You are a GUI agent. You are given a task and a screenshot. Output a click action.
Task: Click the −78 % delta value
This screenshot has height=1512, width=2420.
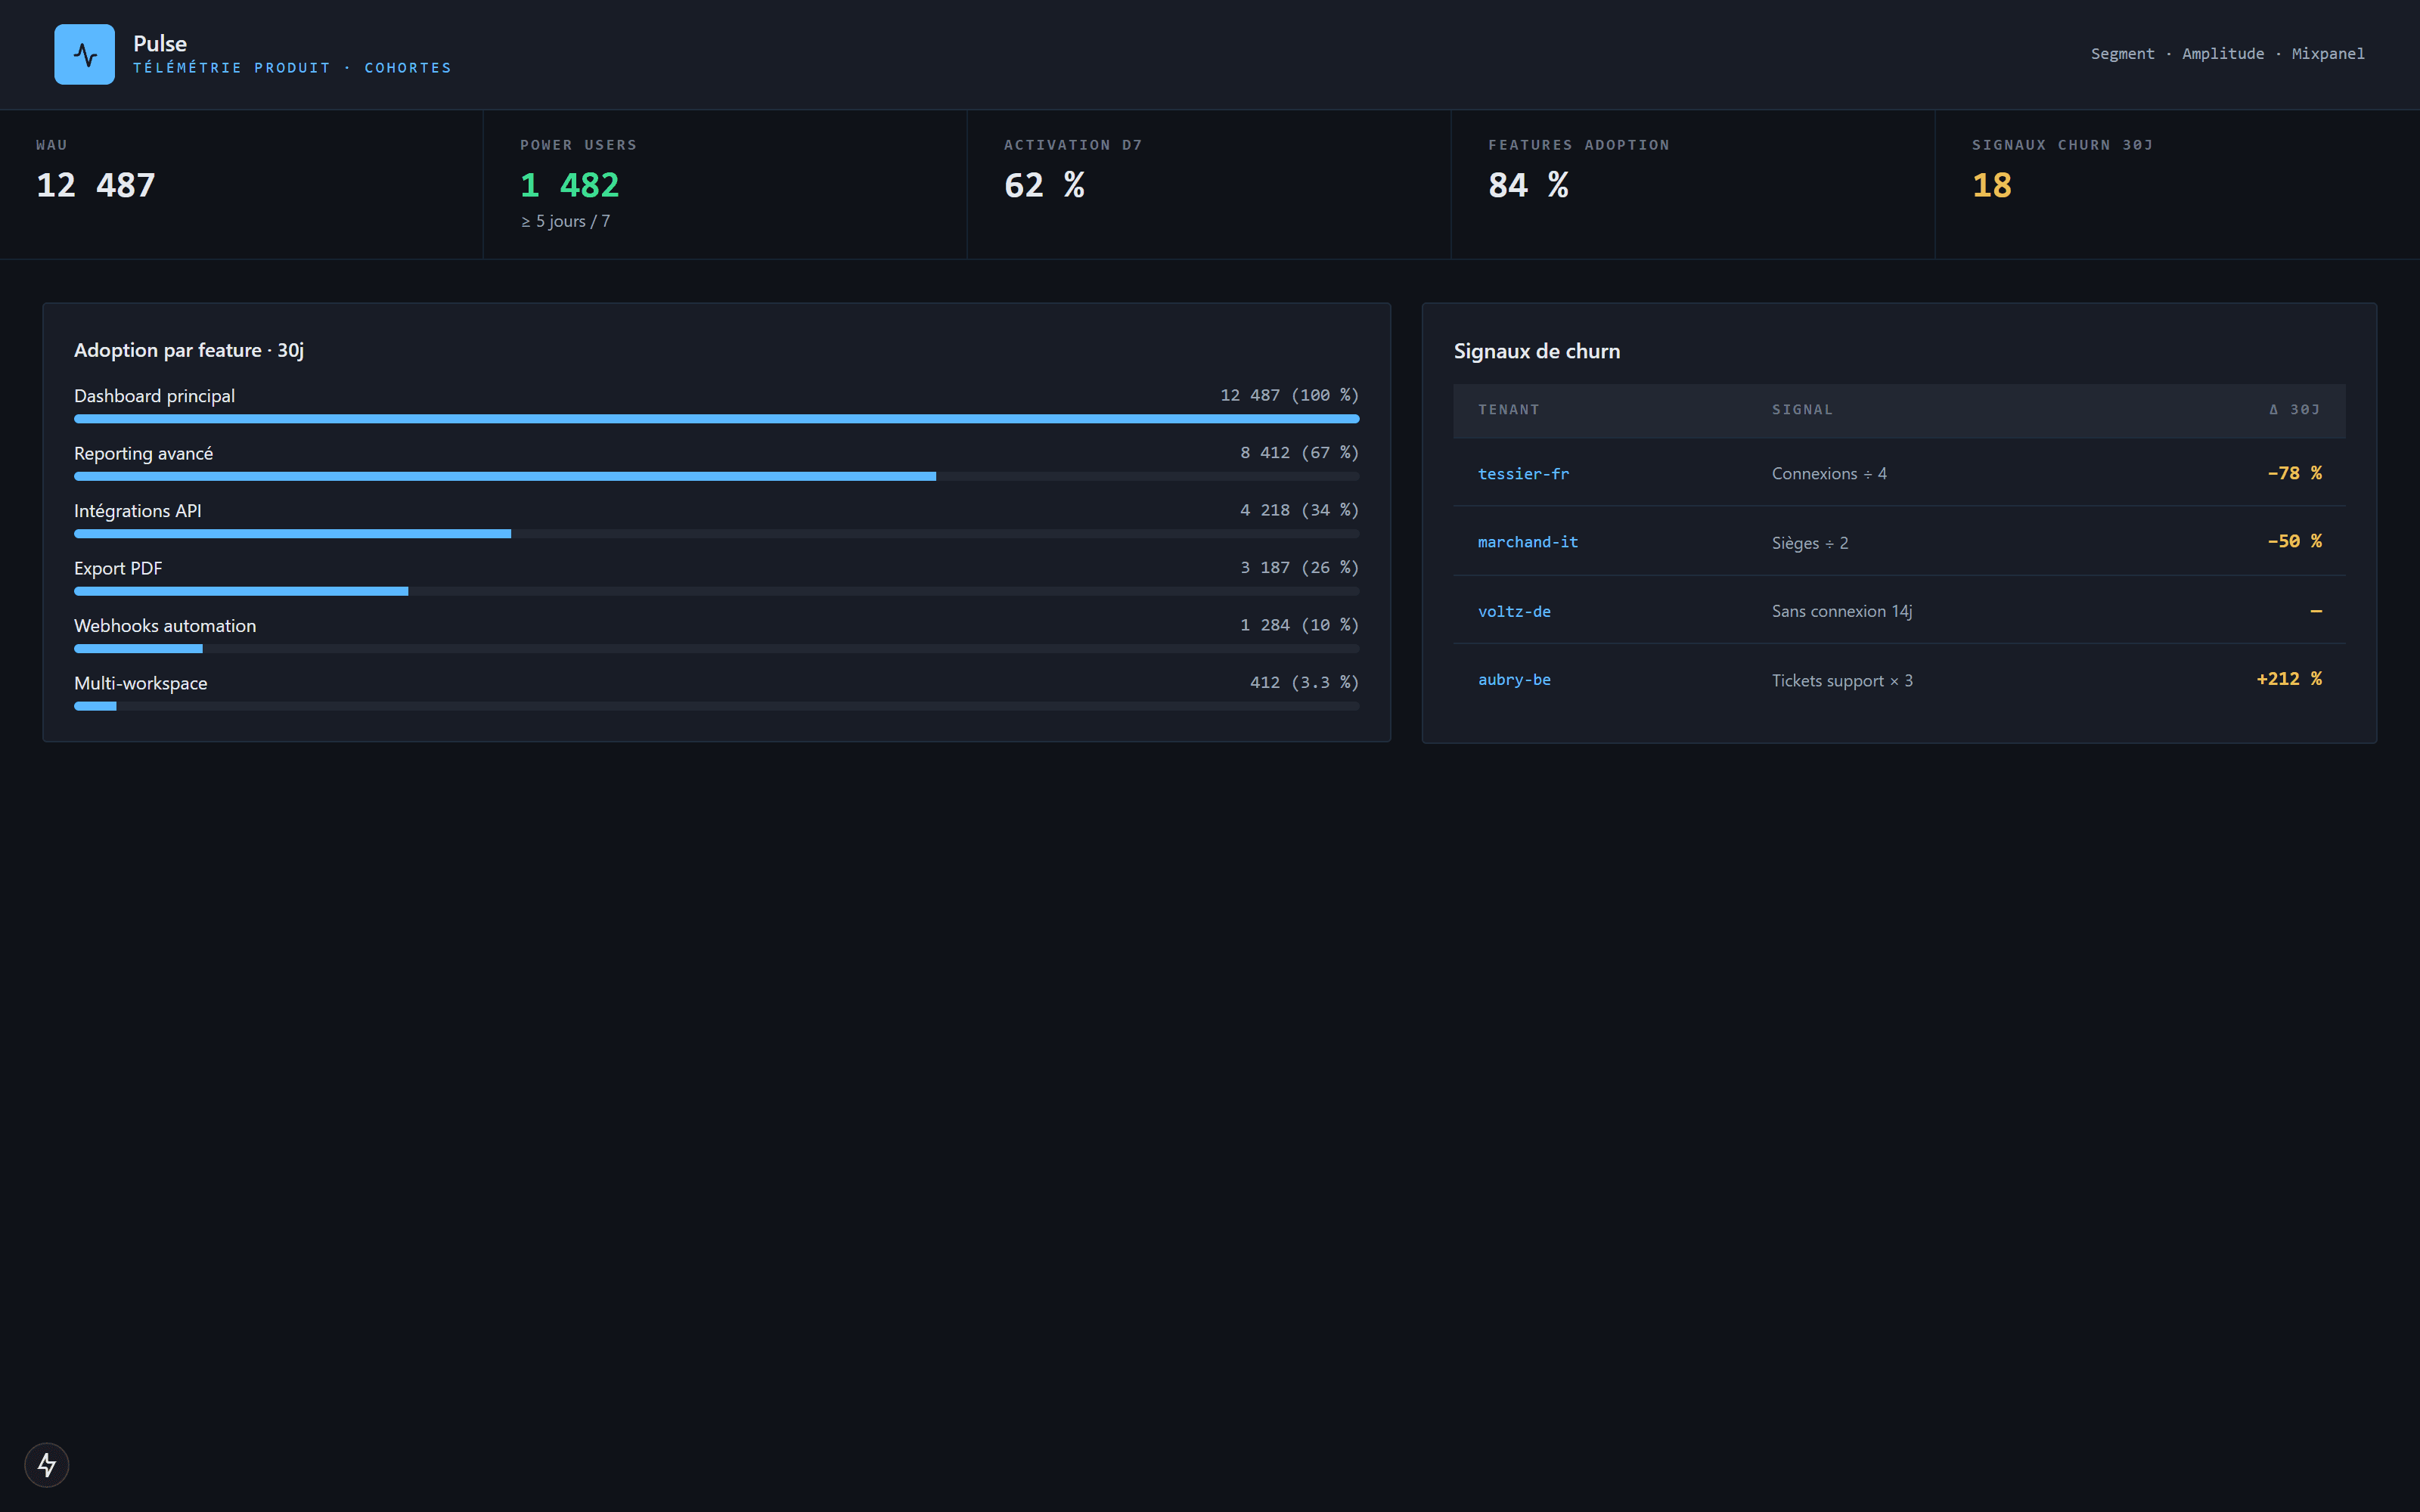2294,473
